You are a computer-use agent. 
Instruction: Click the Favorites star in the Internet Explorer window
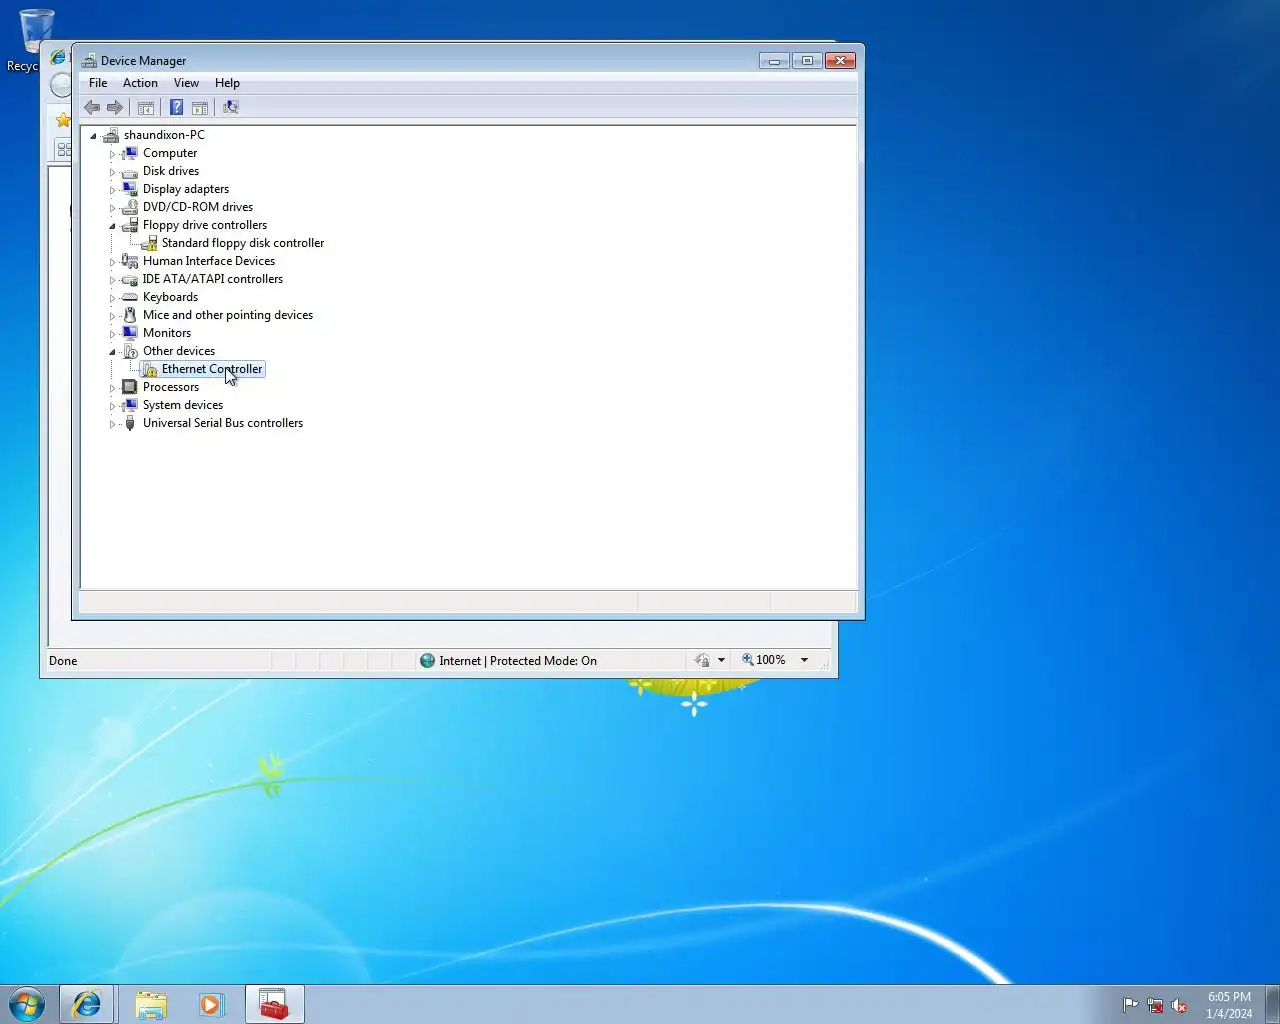click(63, 120)
